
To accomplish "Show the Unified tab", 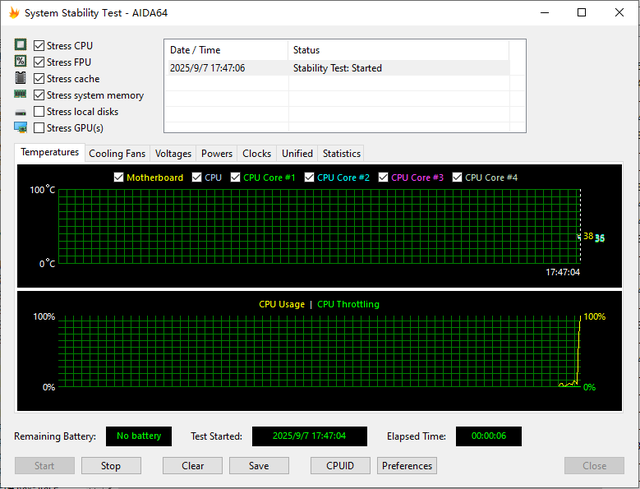I will point(297,153).
